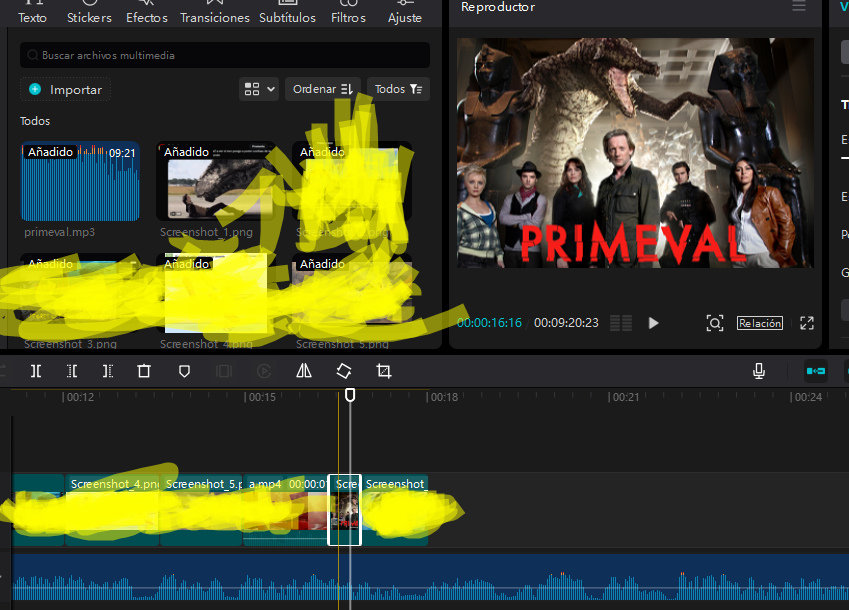Open the Reproductor panel menu icon
The height and width of the screenshot is (610, 849).
tap(799, 6)
